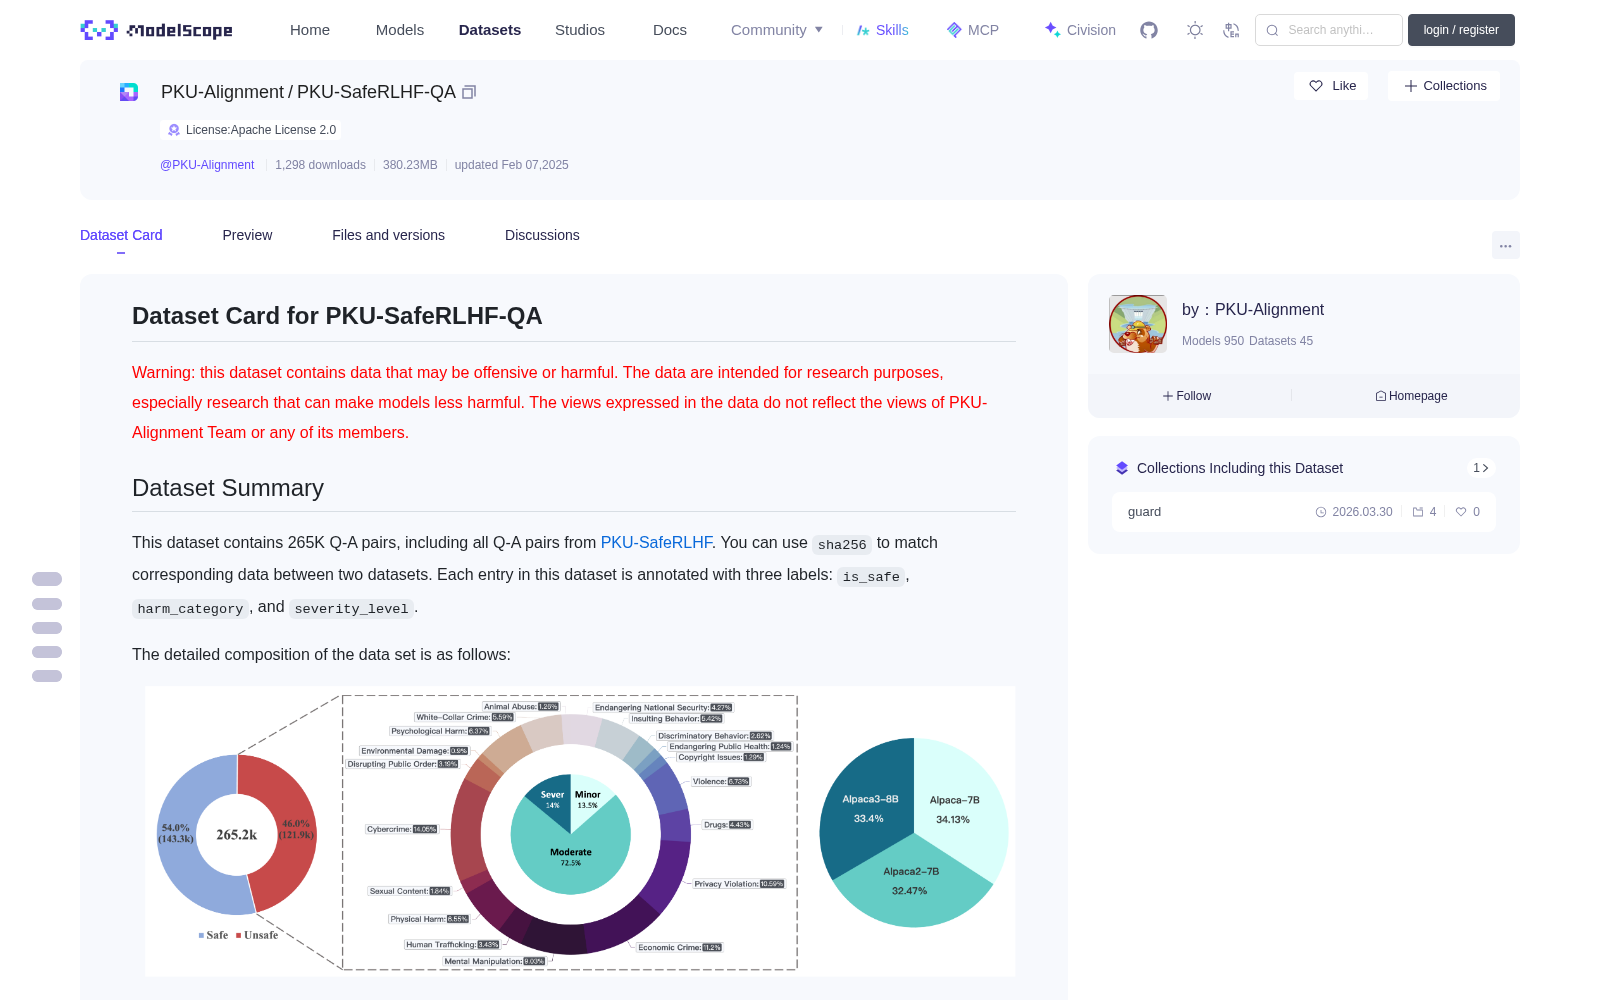Switch to the Preview tab
Screen dimensions: 1600x1000
[247, 235]
